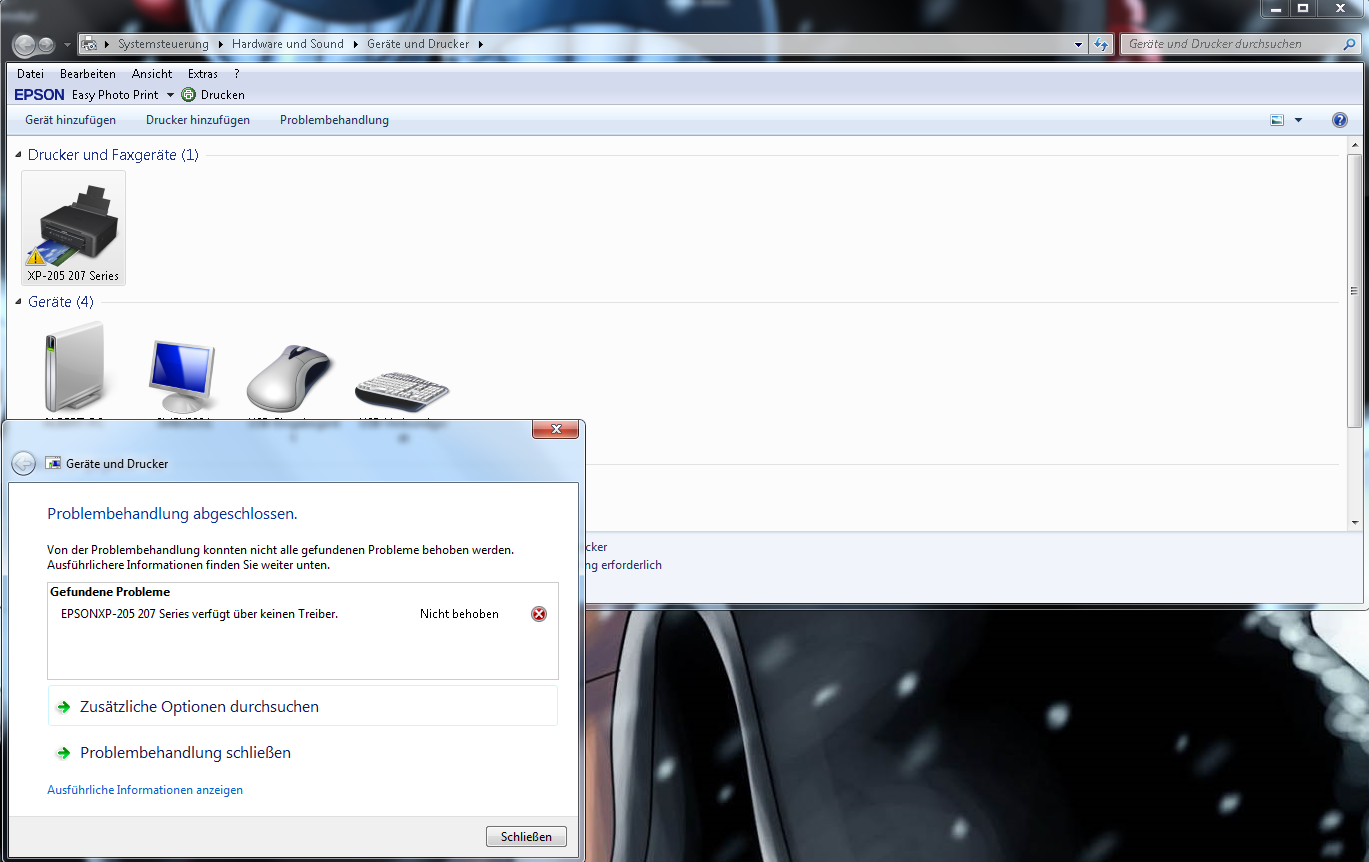
Task: Collapse the Drucker und Faxgeräte group
Action: tap(18, 155)
